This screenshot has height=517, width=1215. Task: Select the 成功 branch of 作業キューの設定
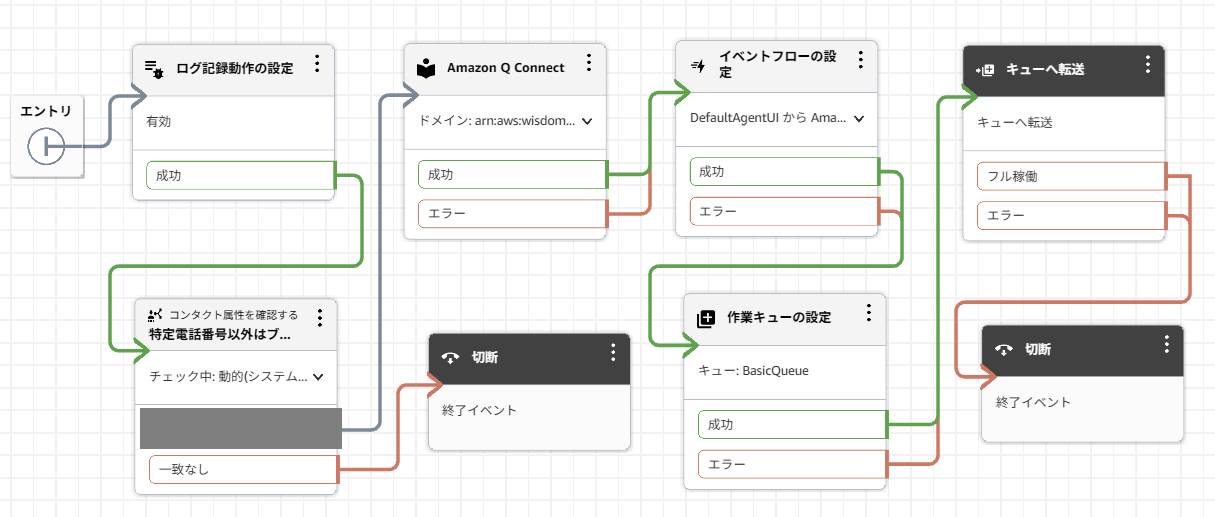[x=792, y=425]
